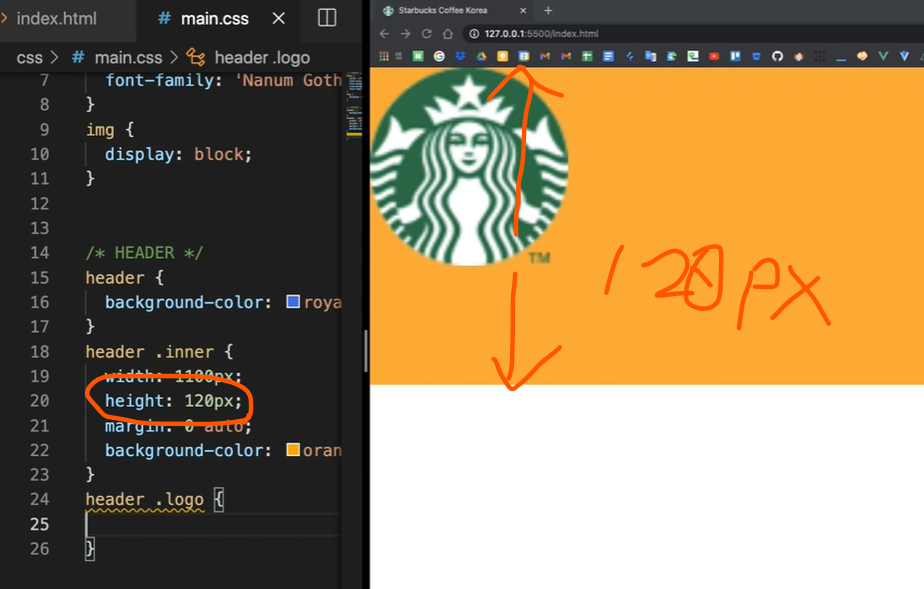924x589 pixels.
Task: Click the 'font-family' line in the editor
Action: pos(223,80)
